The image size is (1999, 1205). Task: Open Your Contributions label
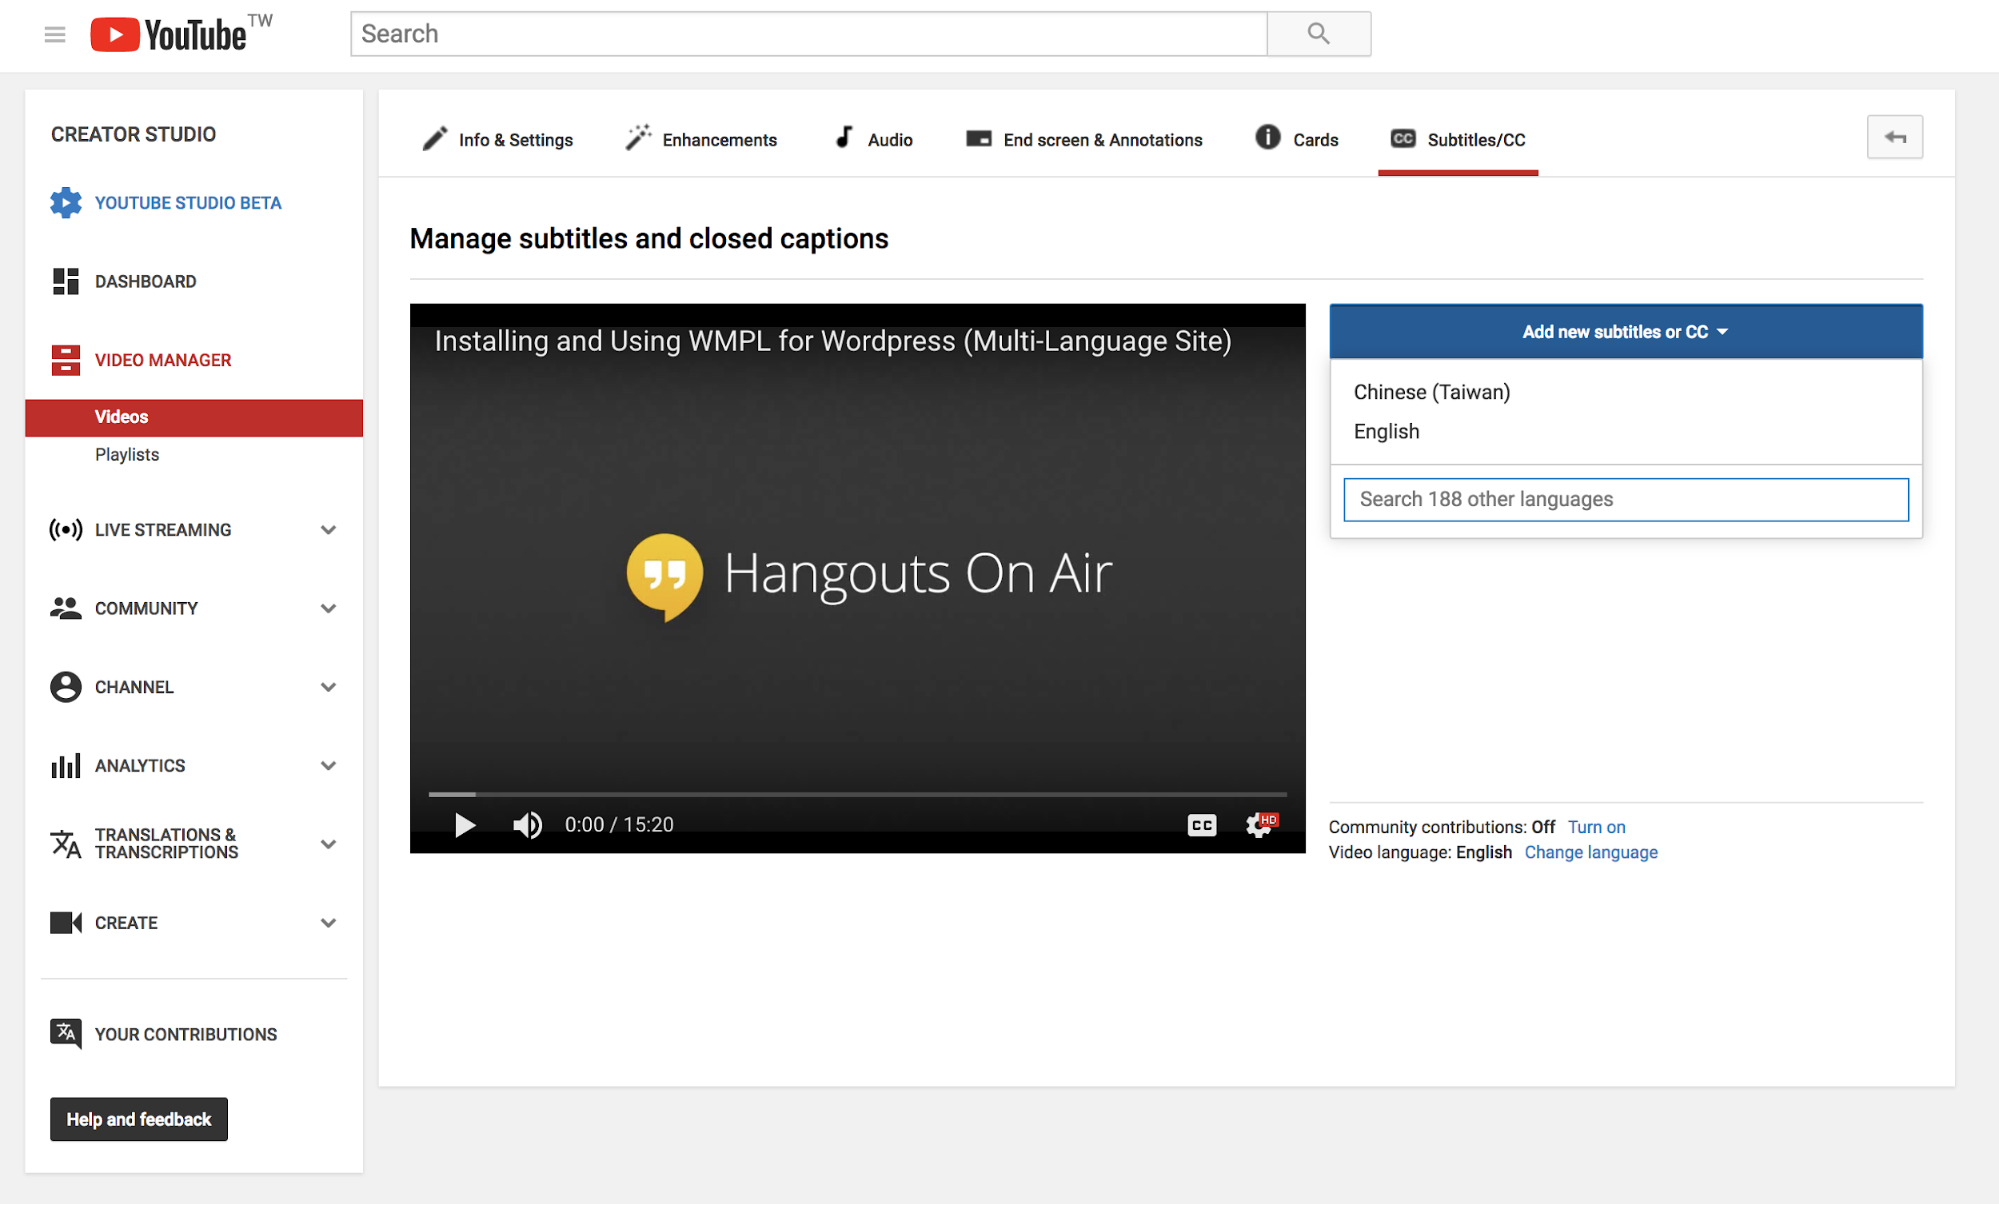(186, 1034)
